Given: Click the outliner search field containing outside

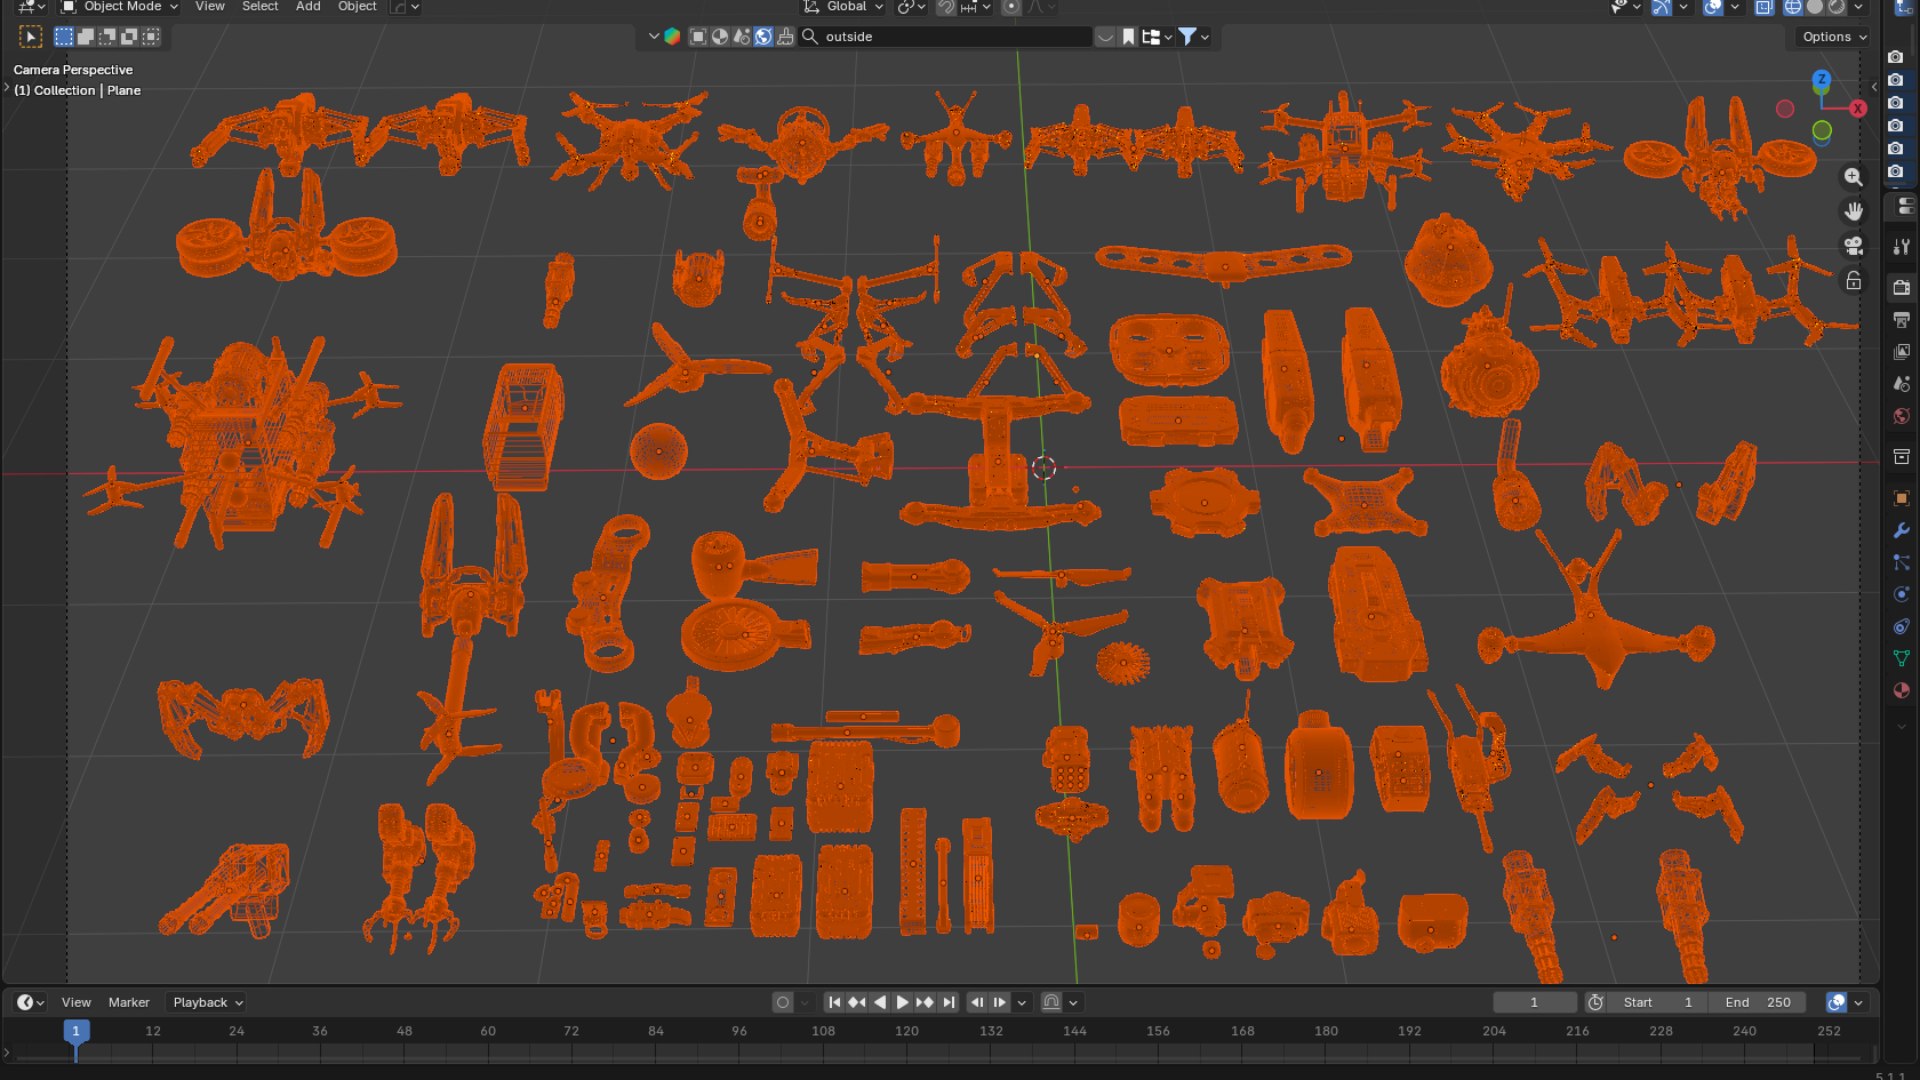Looking at the screenshot, I should click(x=947, y=37).
